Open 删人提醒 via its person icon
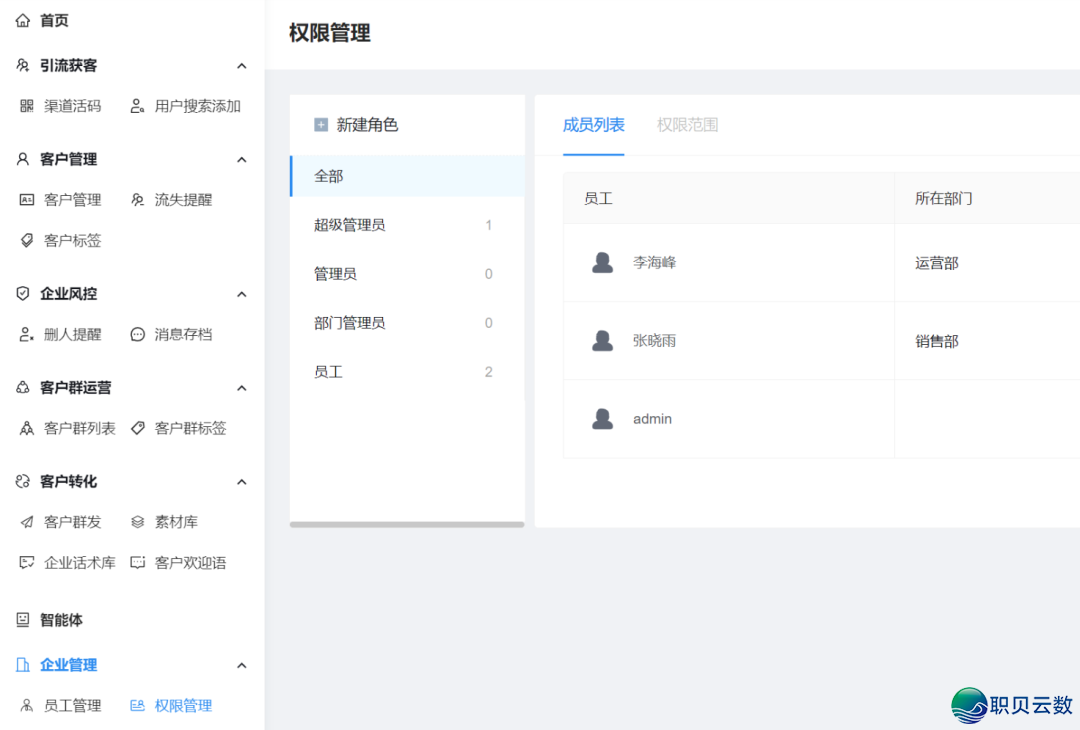The image size is (1080, 730). click(26, 334)
